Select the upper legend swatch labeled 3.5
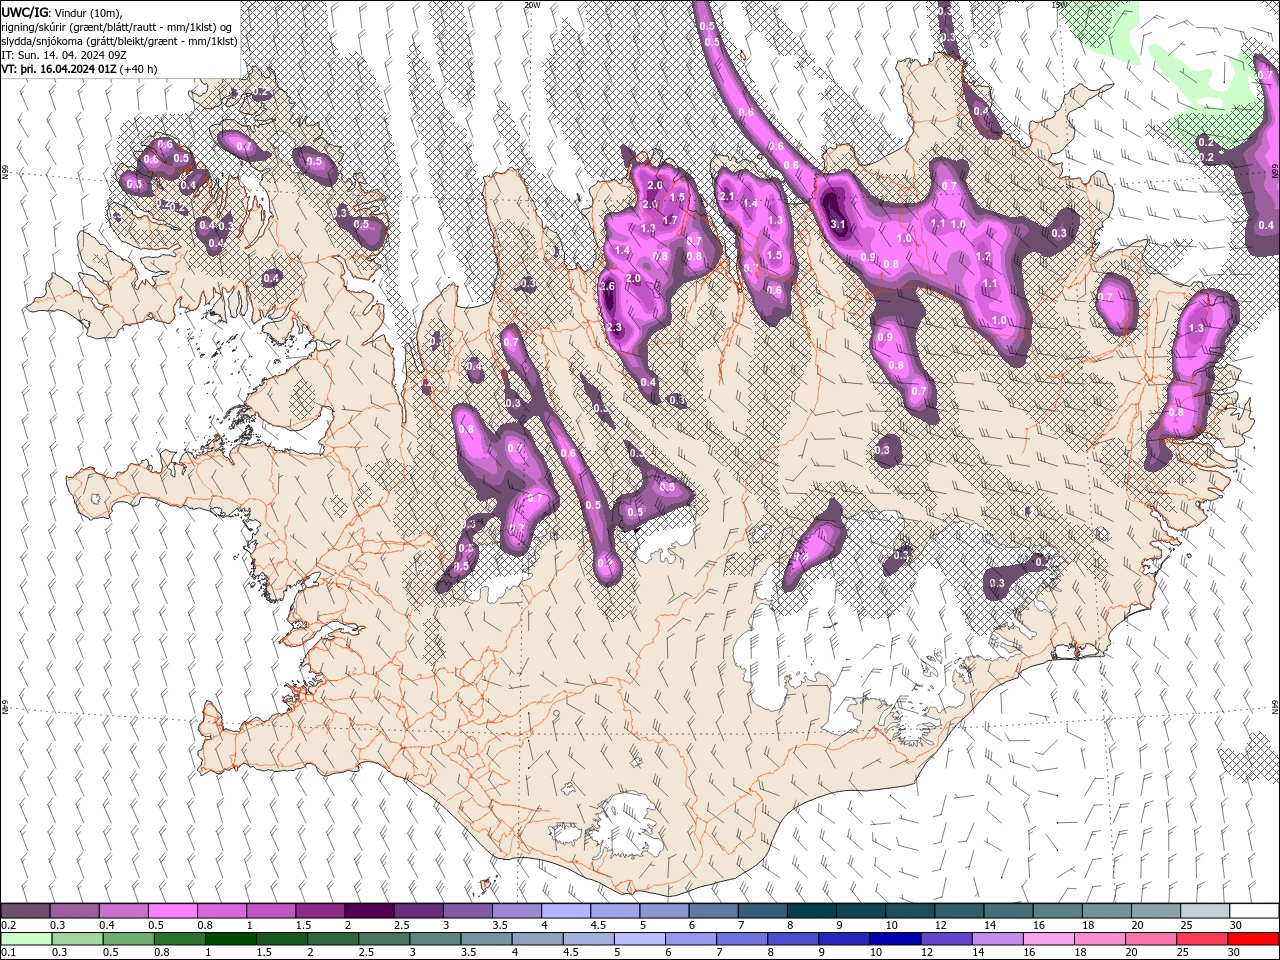This screenshot has width=1280, height=960. coord(517,911)
